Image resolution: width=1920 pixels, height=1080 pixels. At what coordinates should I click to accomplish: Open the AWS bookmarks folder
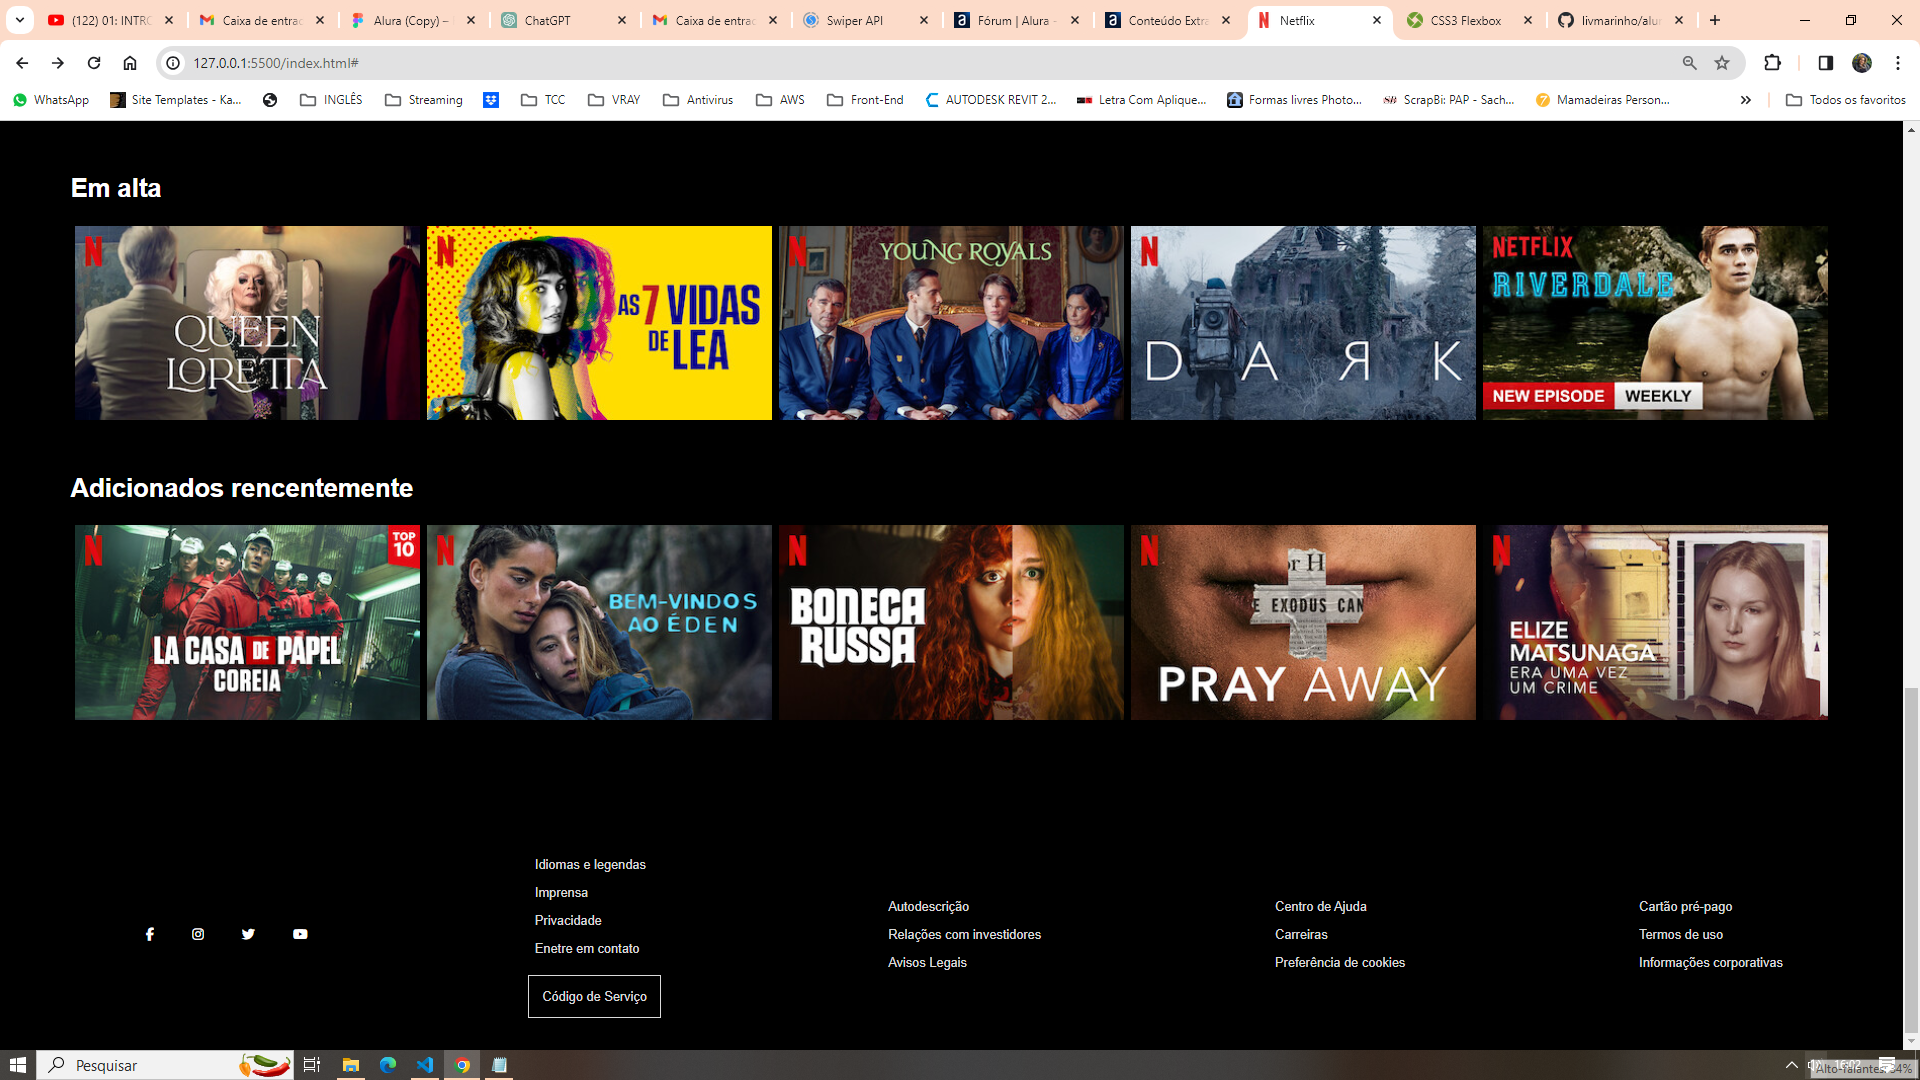780,100
